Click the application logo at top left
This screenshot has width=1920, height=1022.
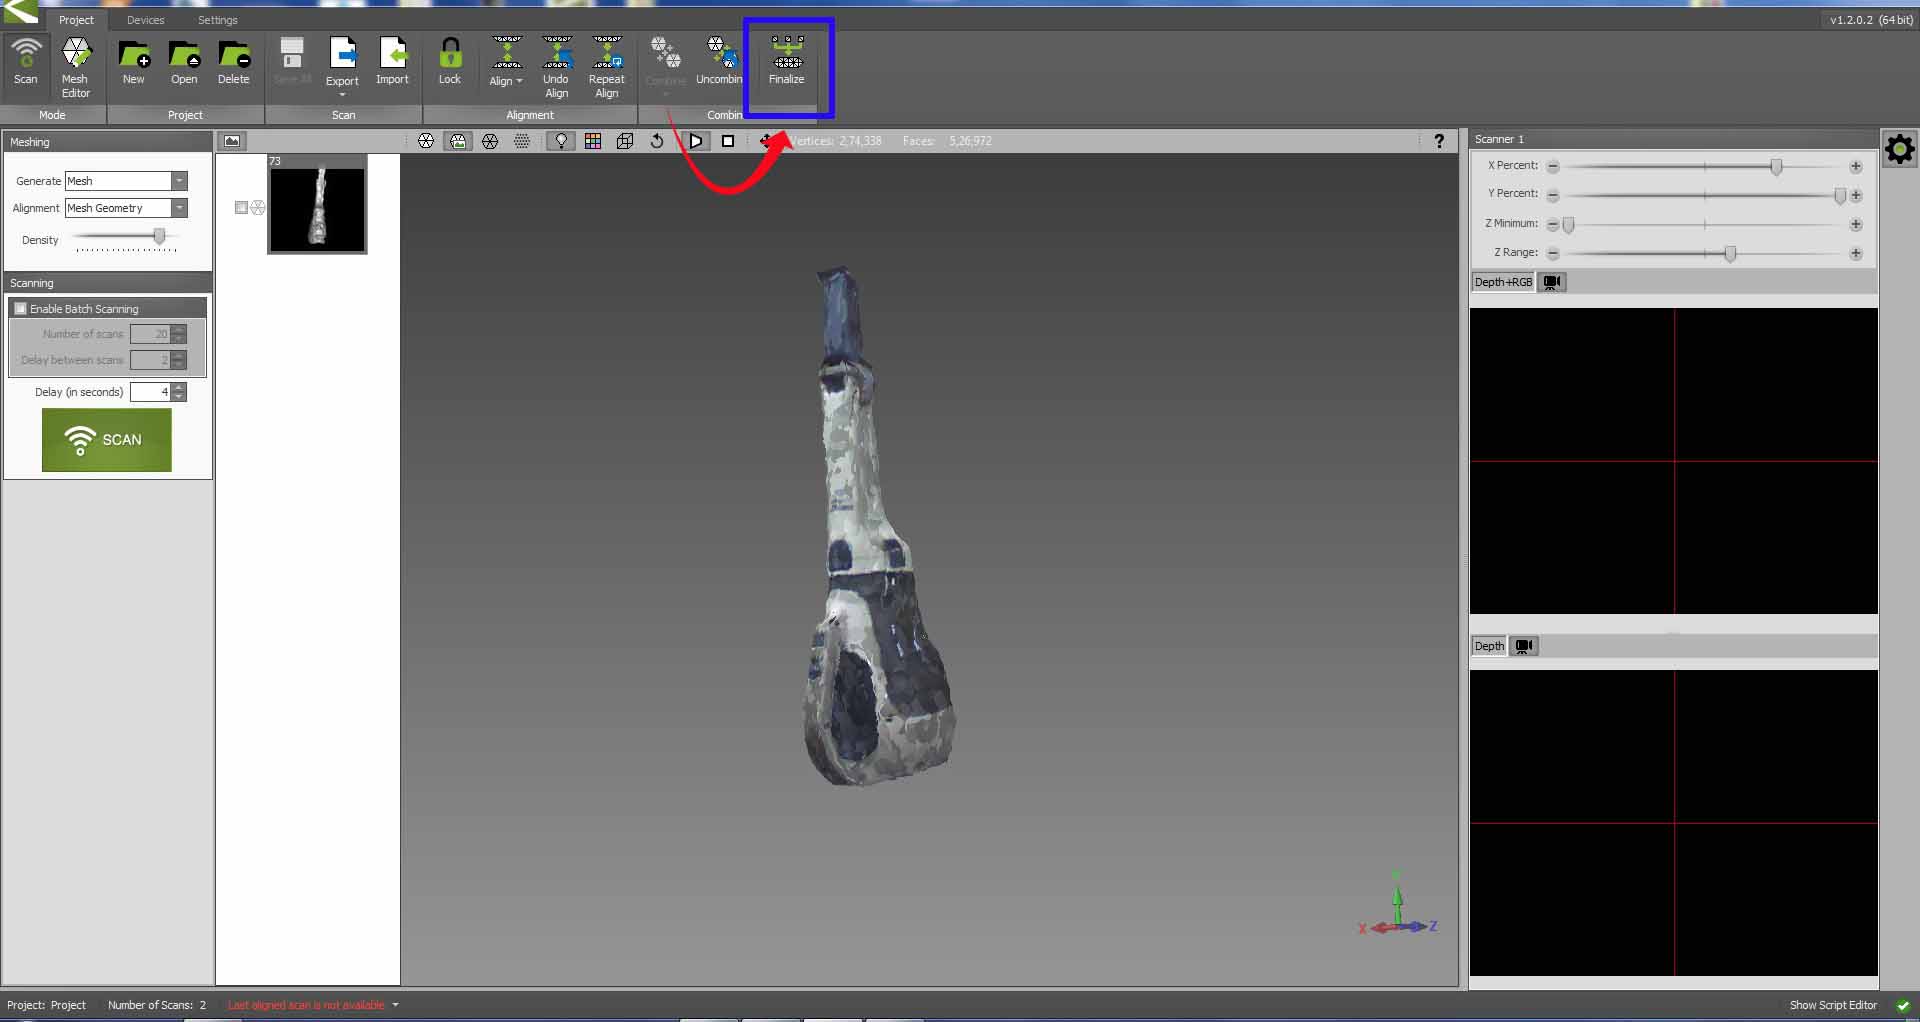20,12
